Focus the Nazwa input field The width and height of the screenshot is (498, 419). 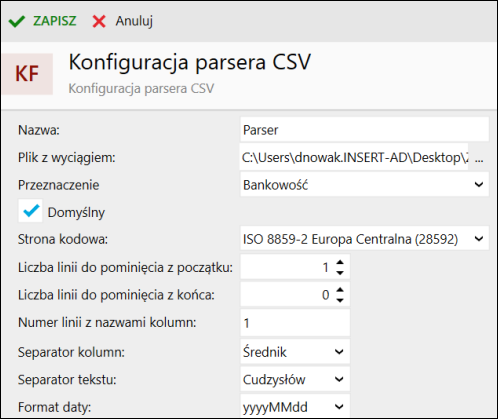(x=365, y=129)
